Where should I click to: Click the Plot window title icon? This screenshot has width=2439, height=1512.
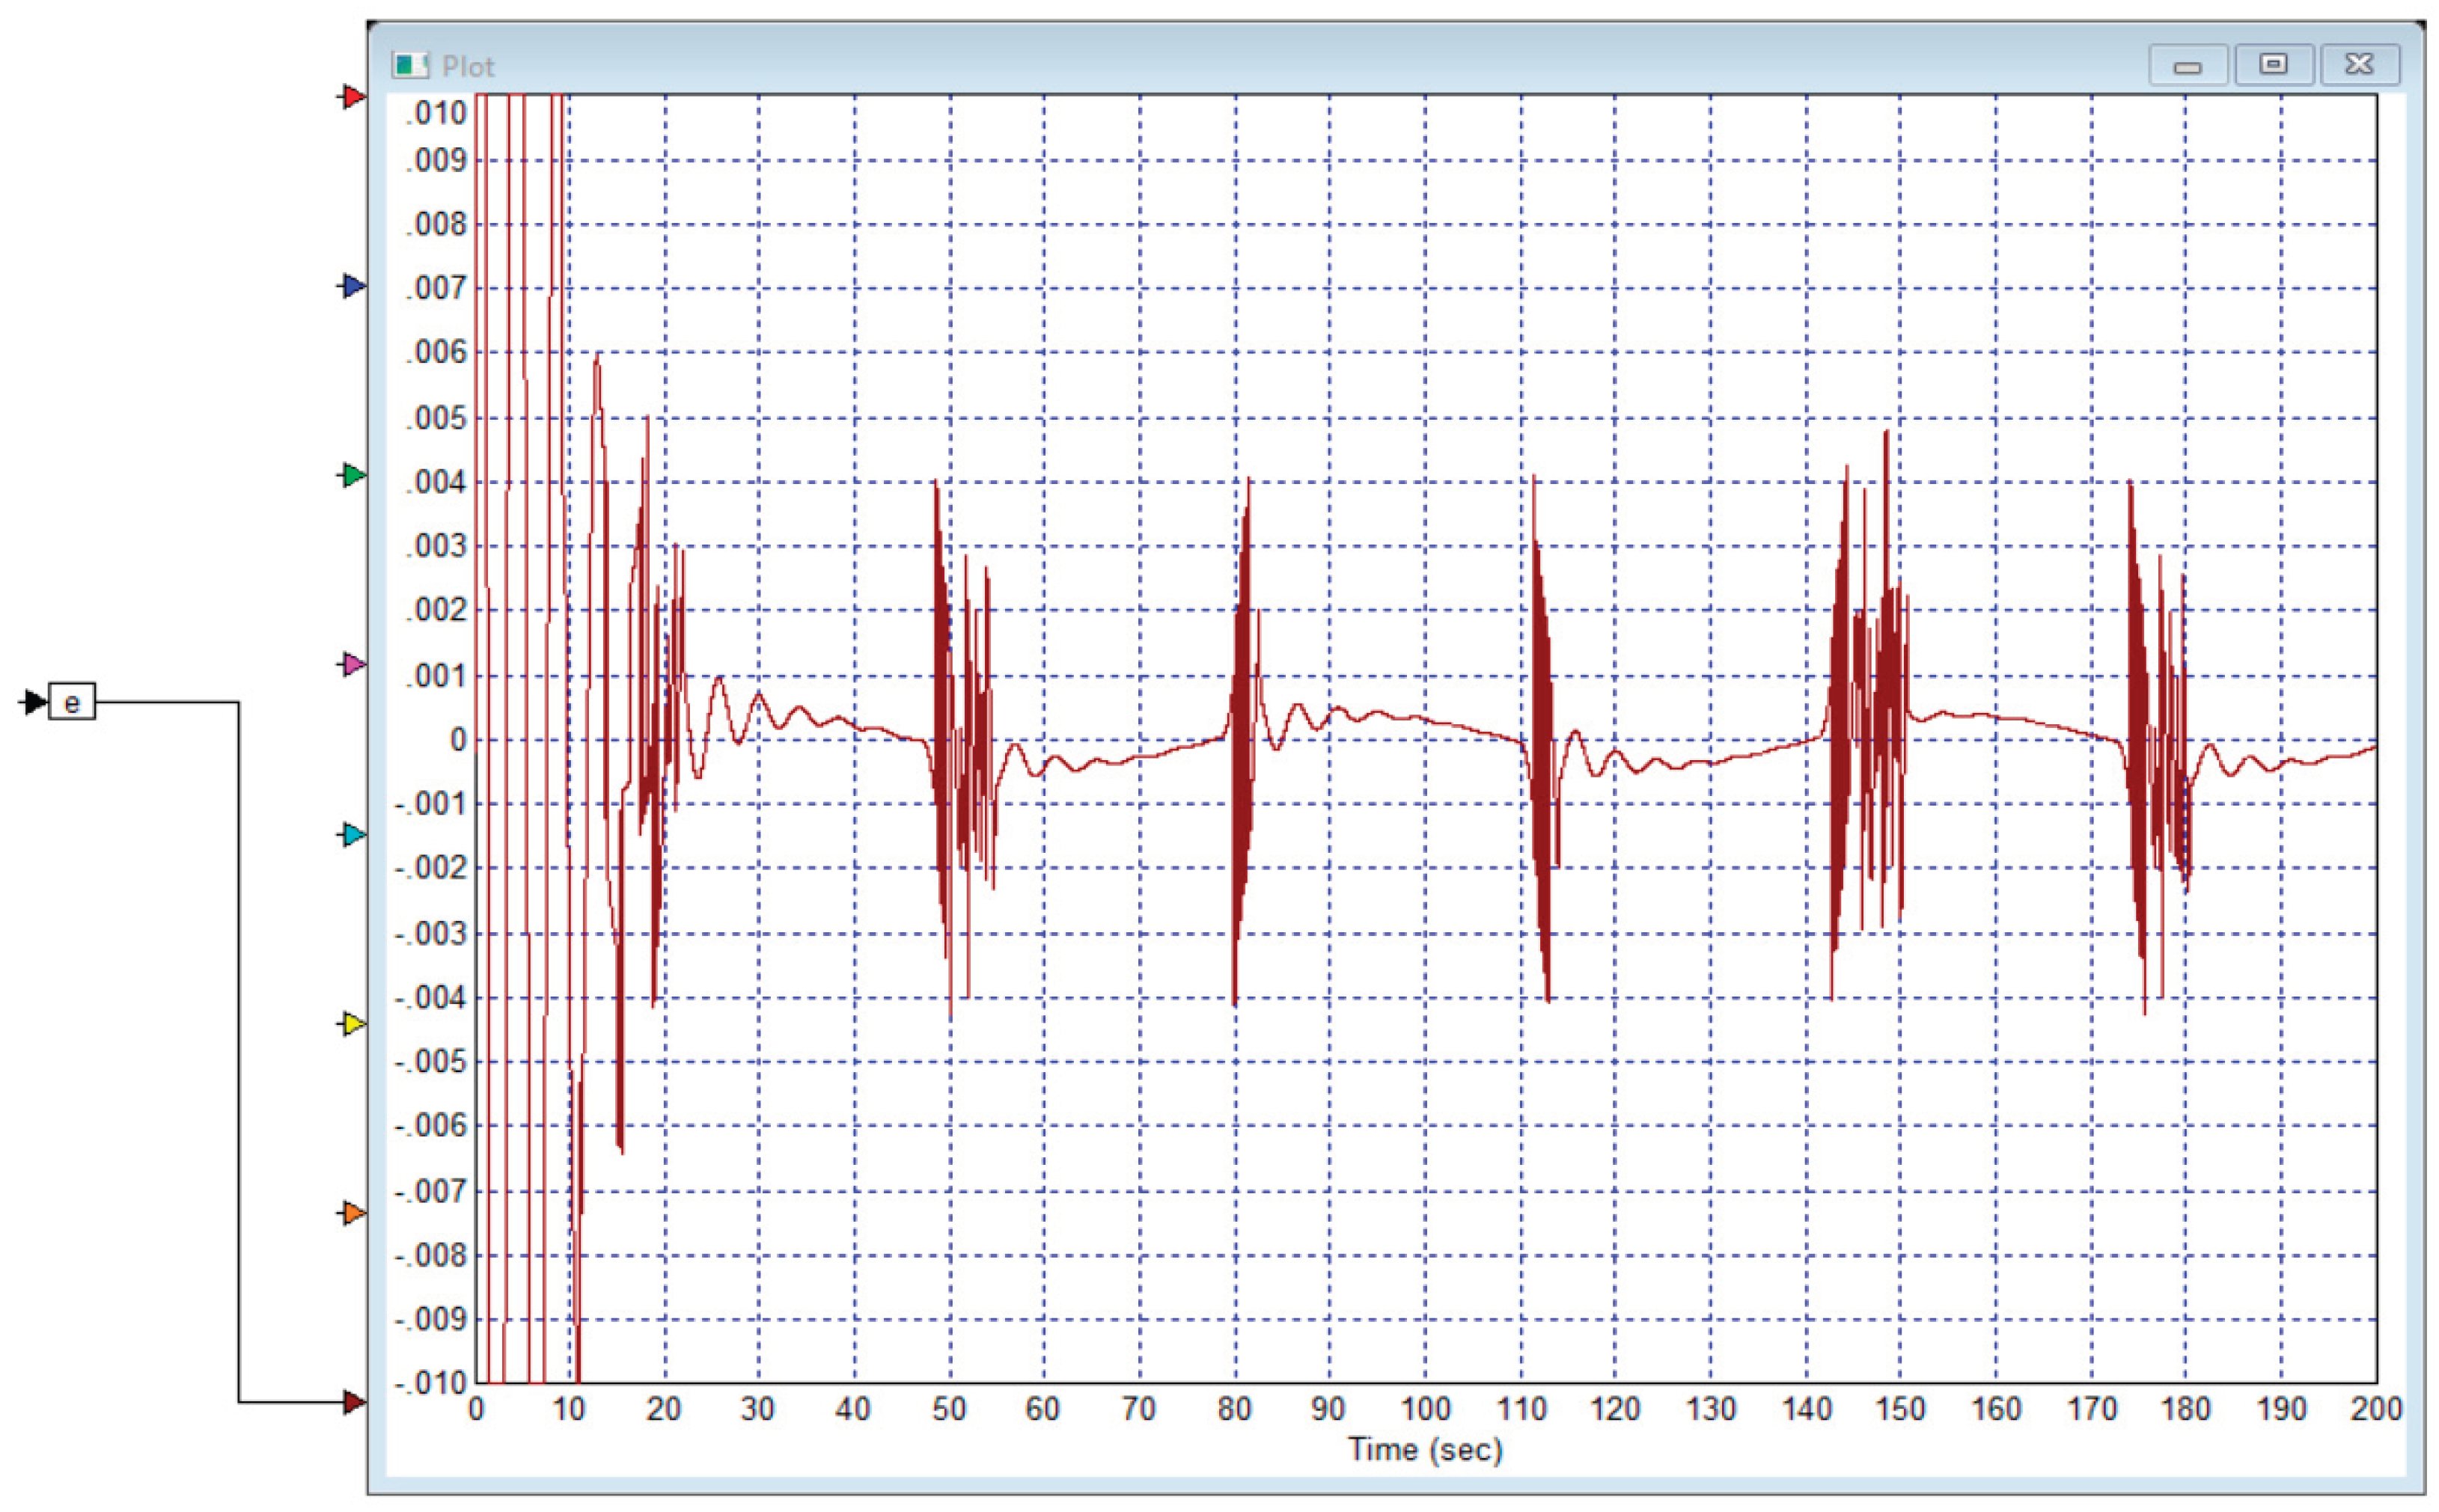[x=410, y=66]
